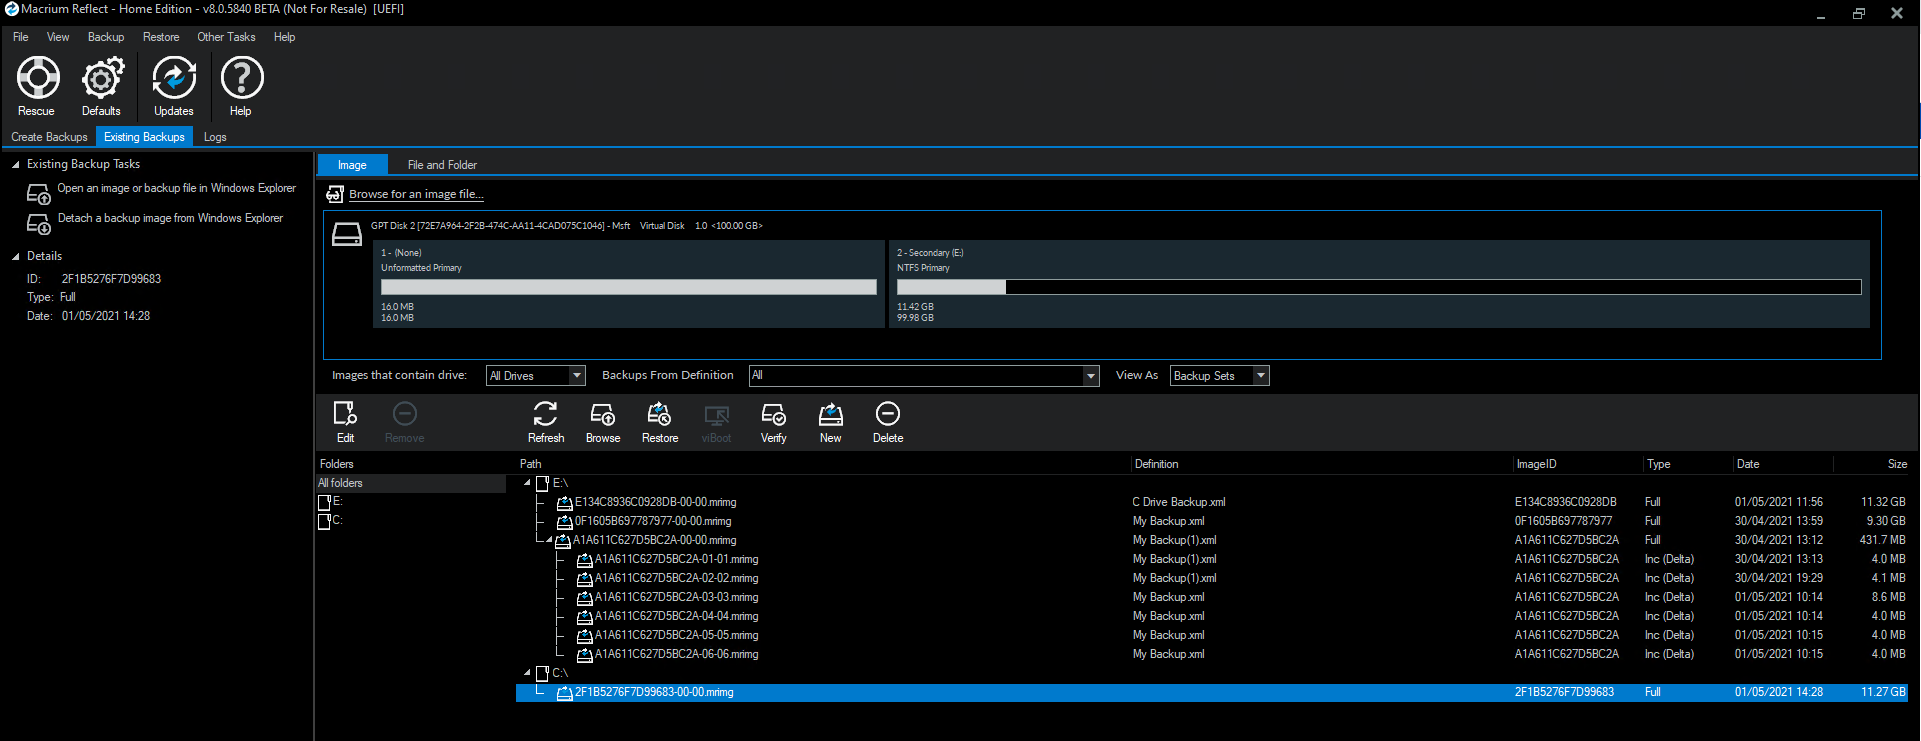
Task: Click C Drive Backup.xml definition
Action: (1178, 502)
